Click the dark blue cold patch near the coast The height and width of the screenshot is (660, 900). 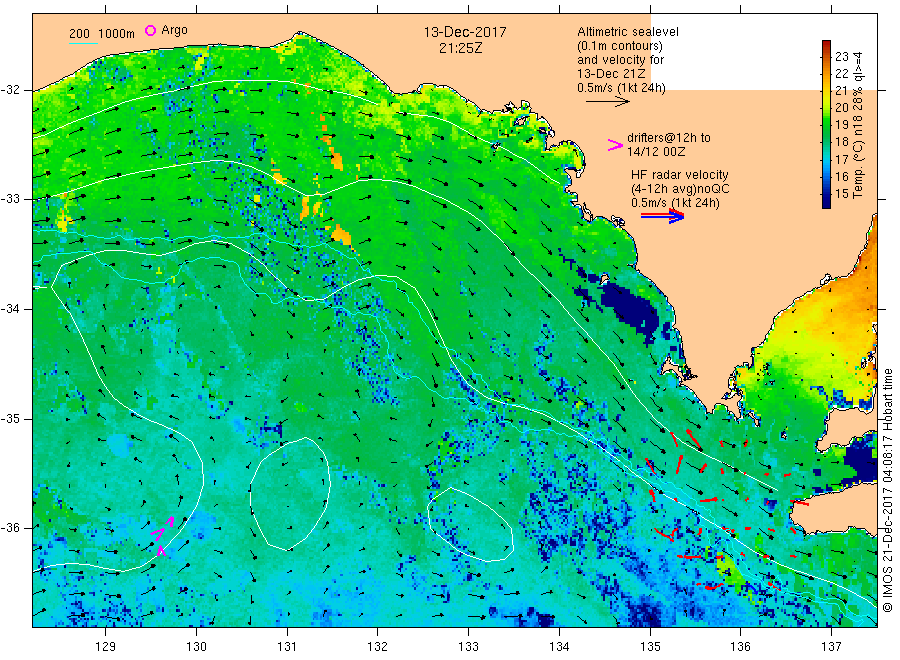tap(629, 306)
